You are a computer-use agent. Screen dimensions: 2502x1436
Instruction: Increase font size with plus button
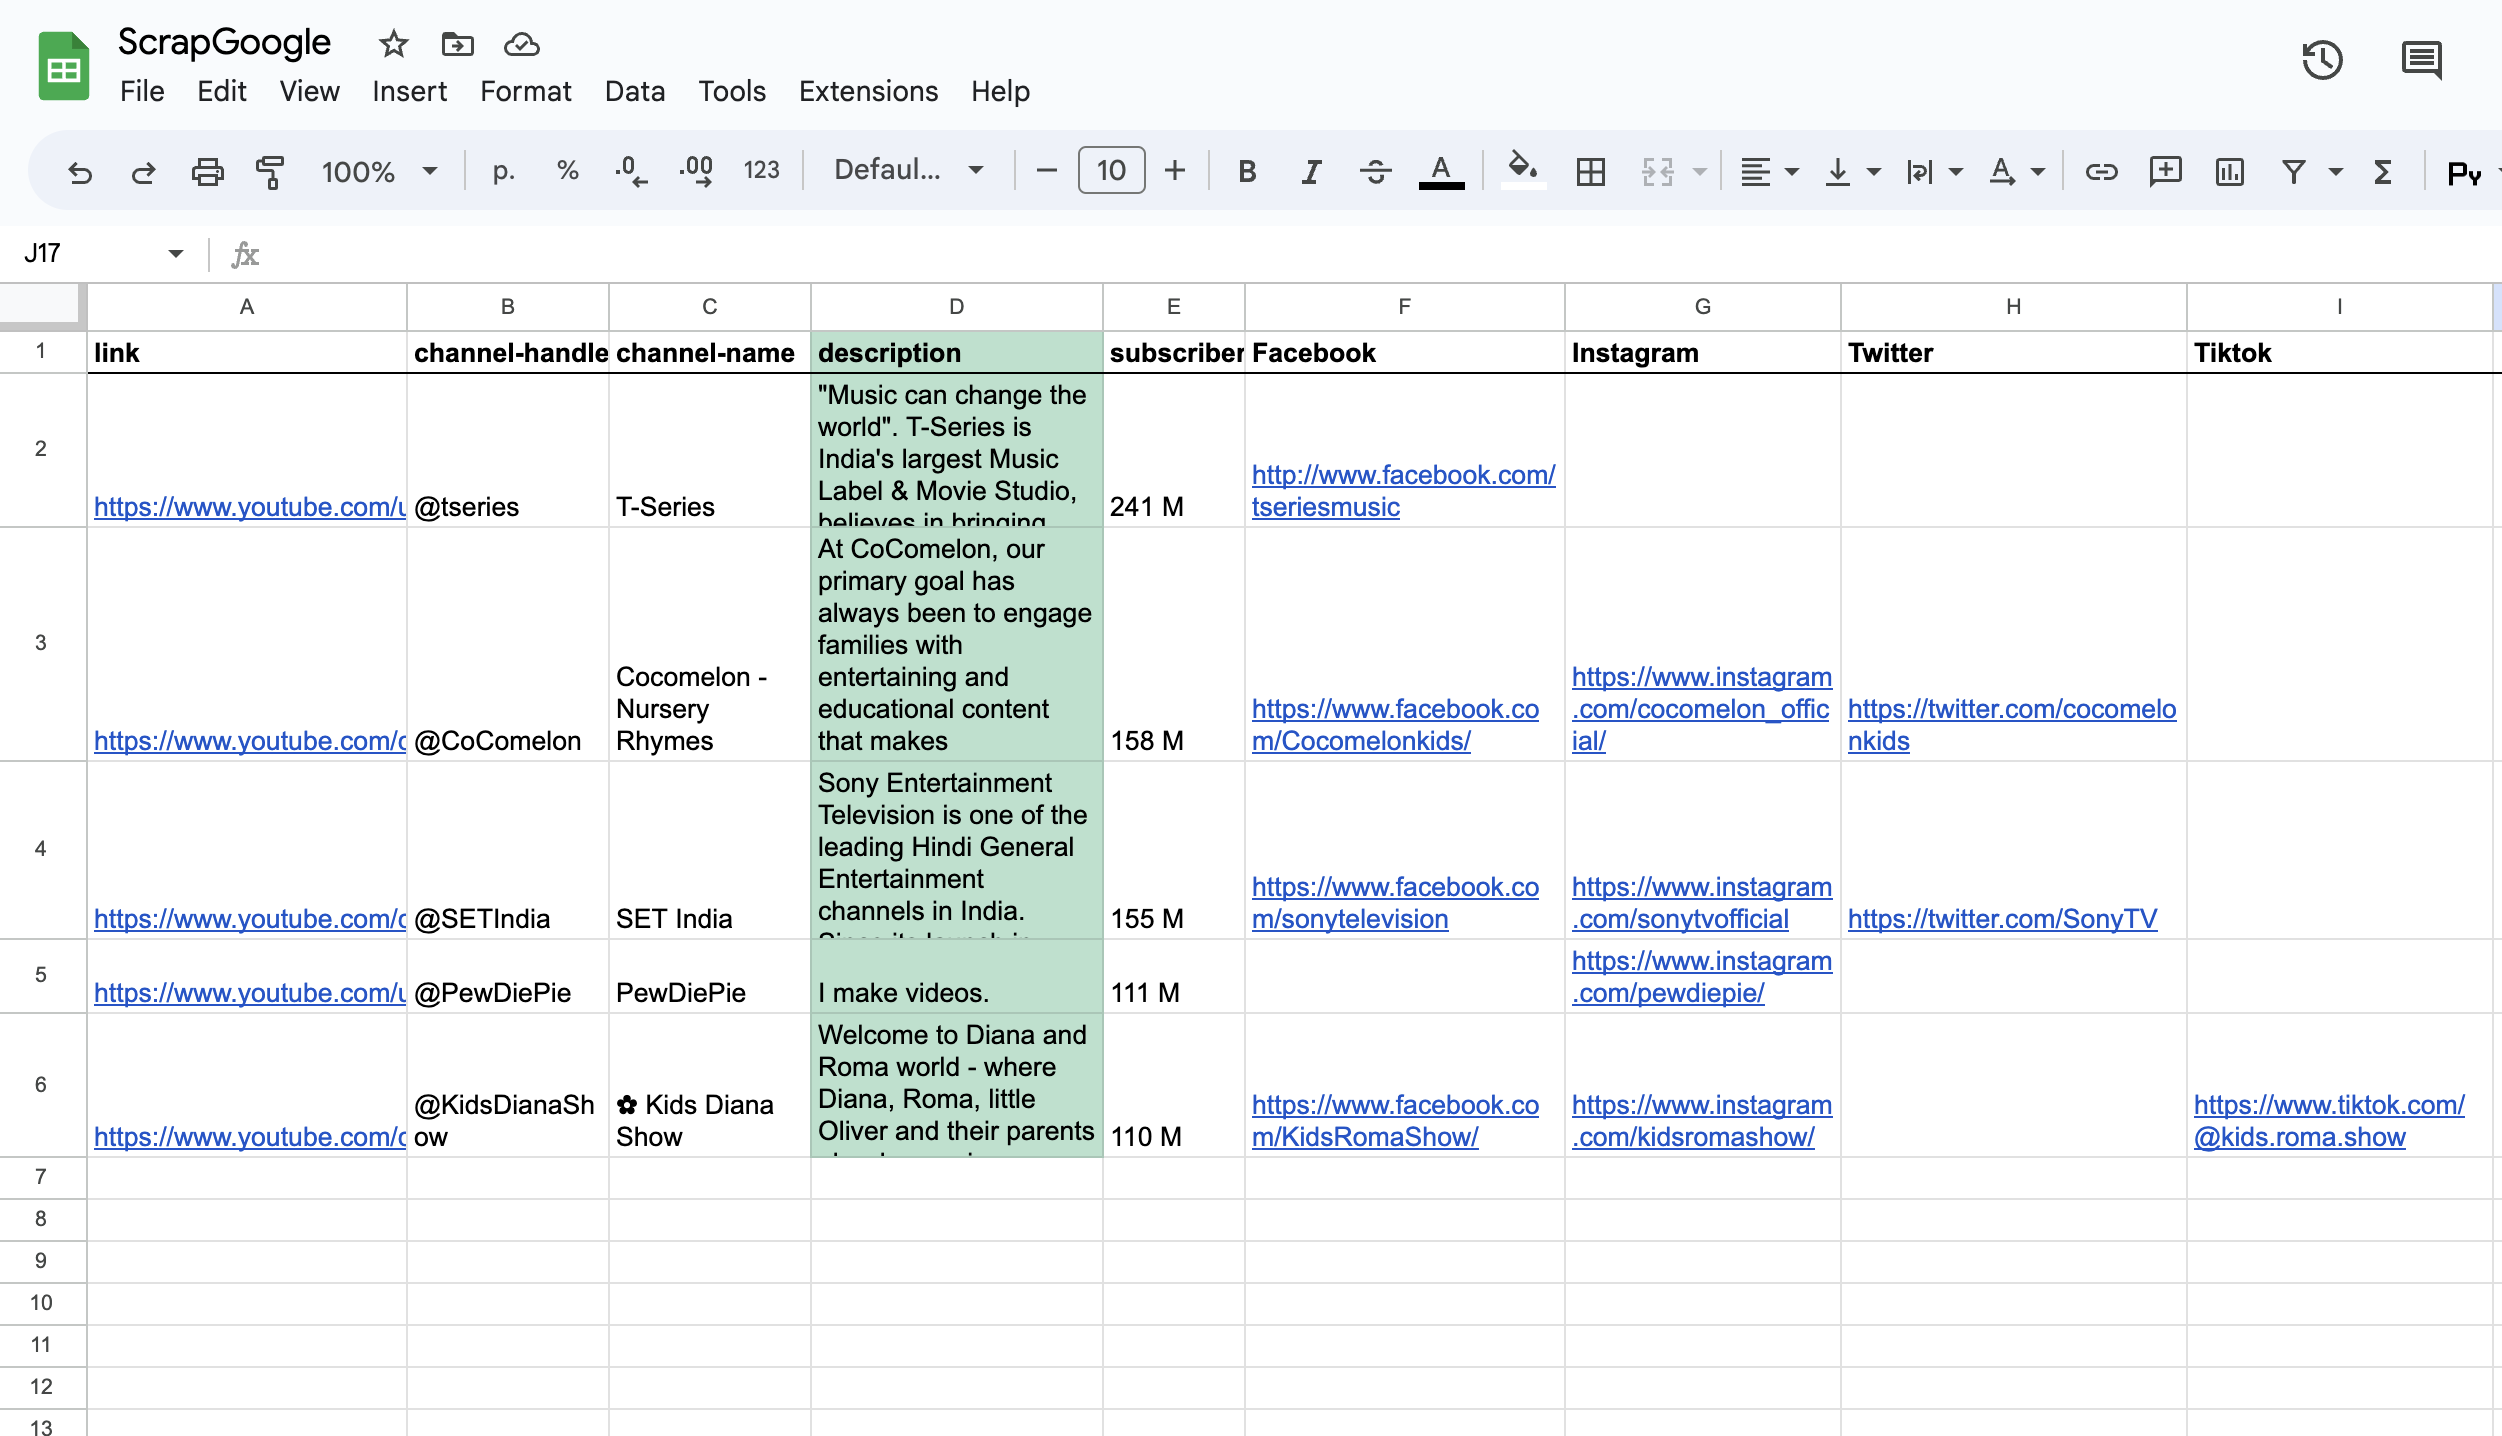[1175, 171]
